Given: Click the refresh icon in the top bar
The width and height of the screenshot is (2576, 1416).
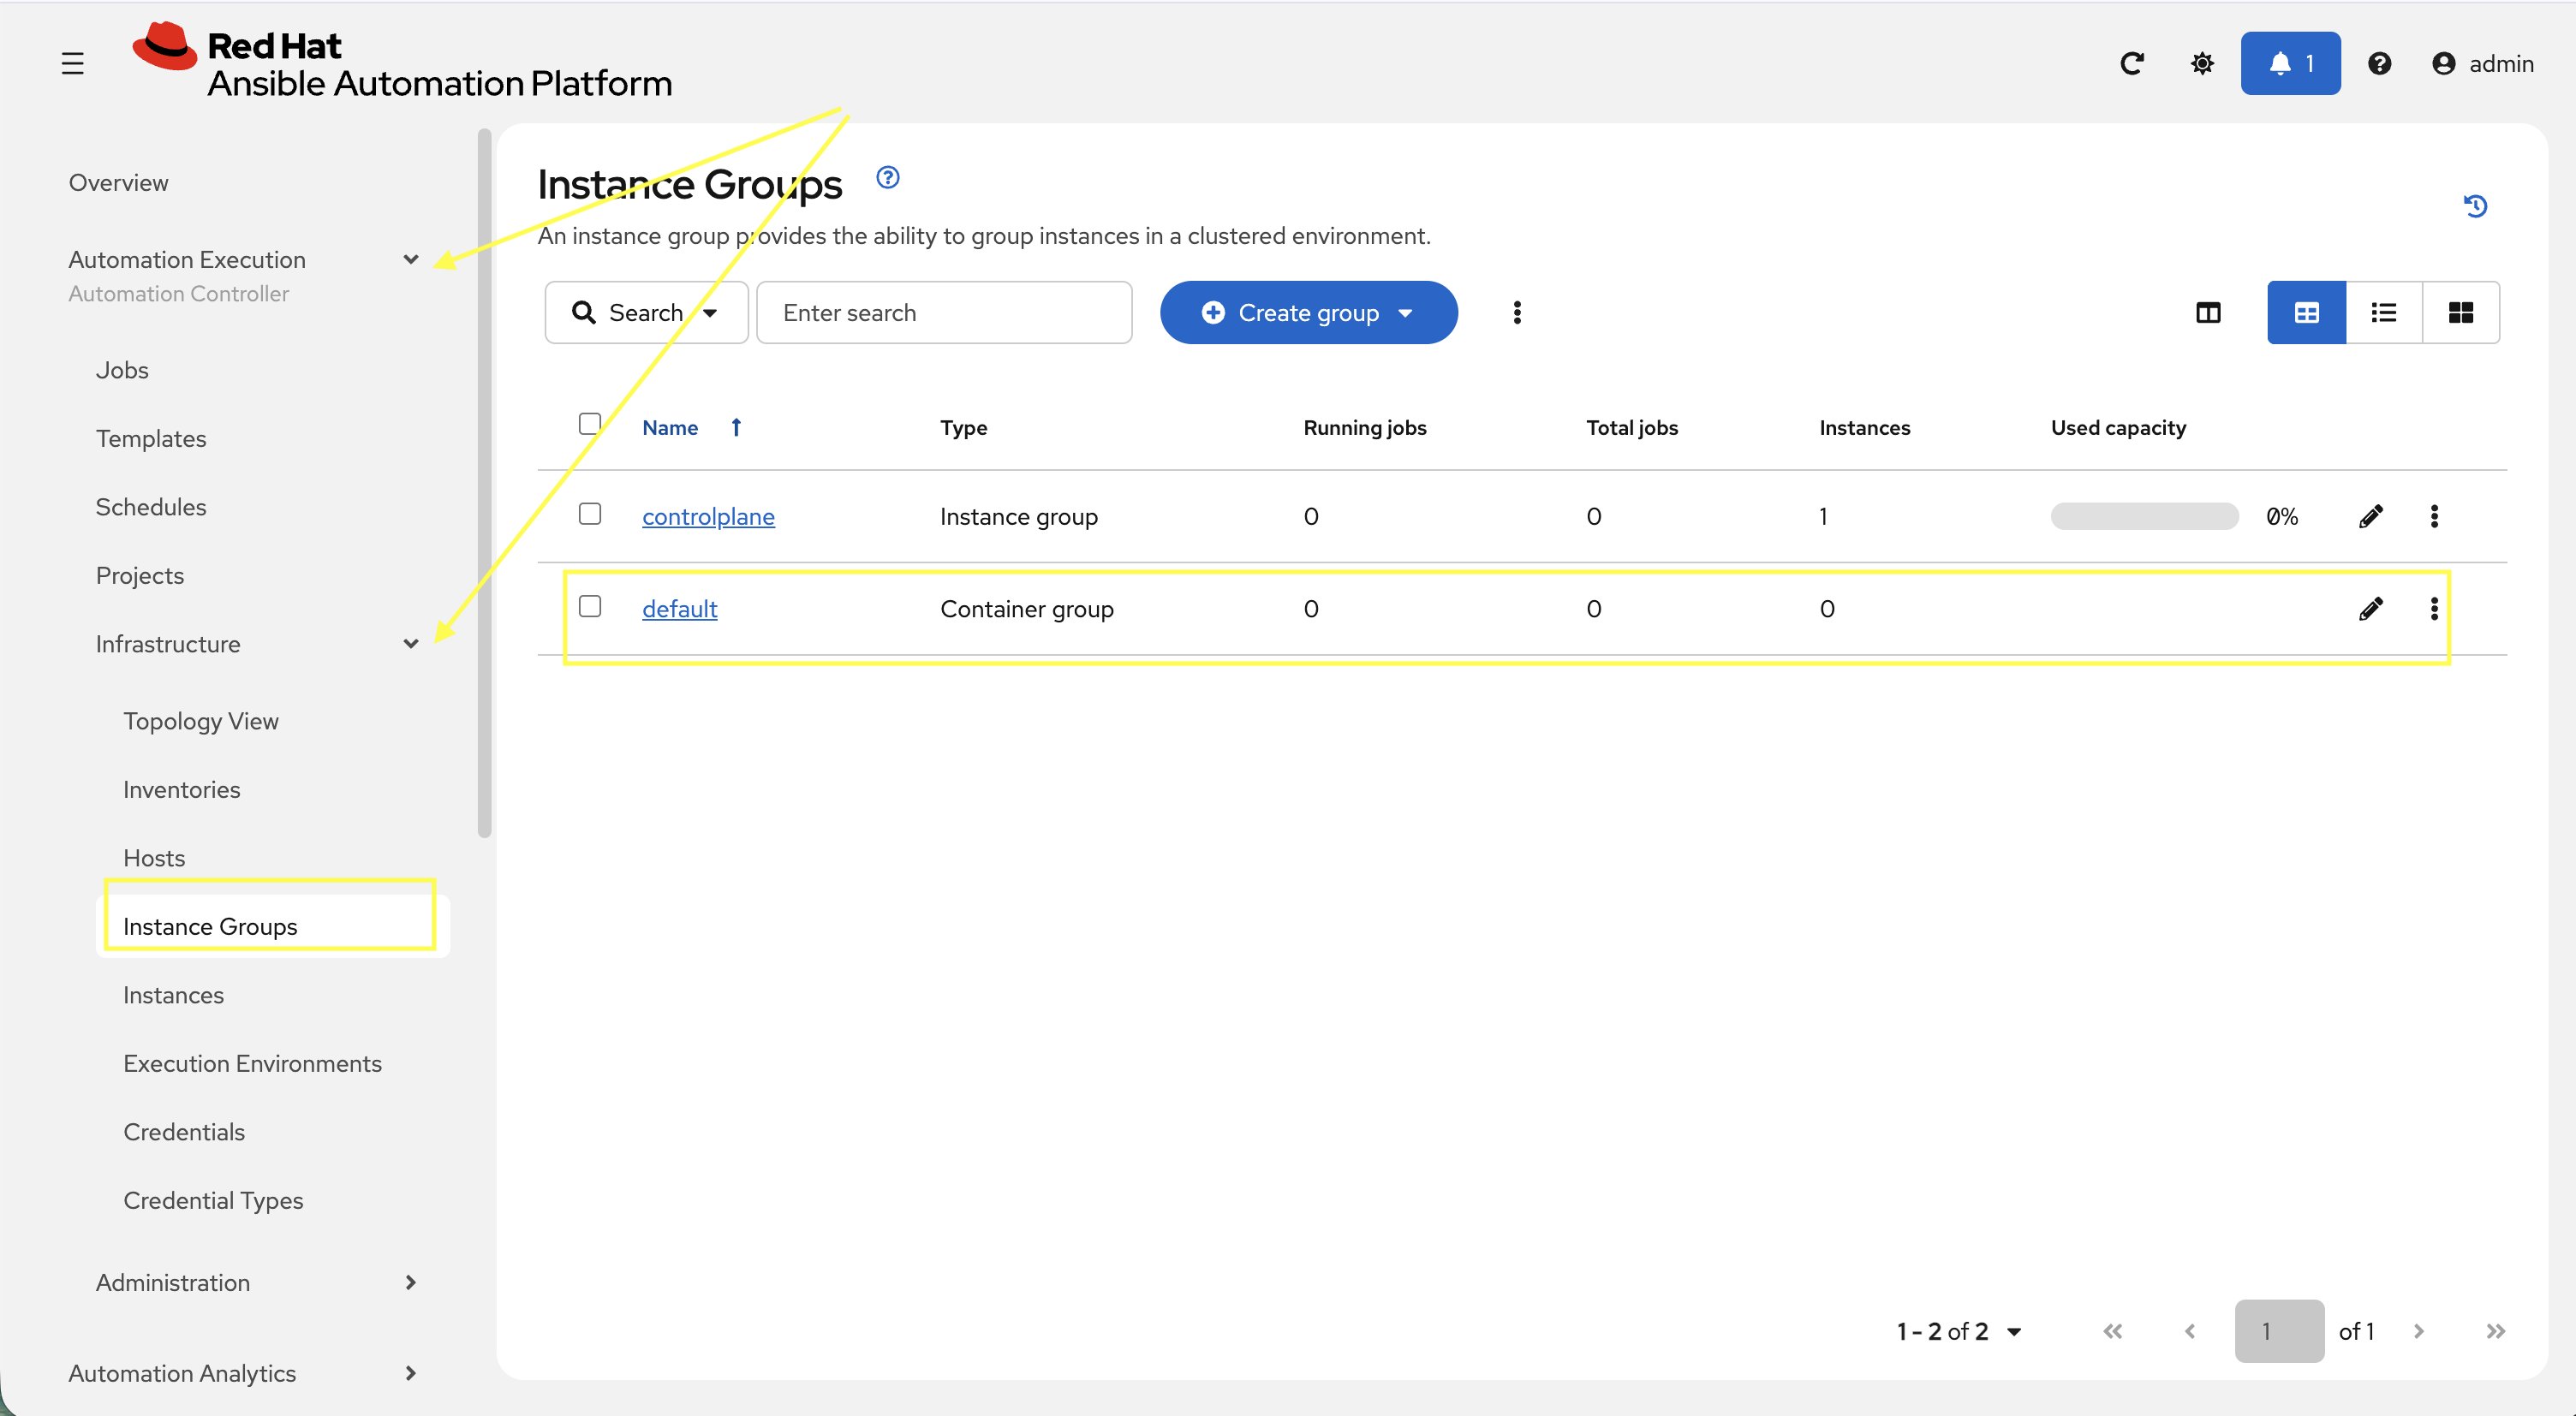Looking at the screenshot, I should point(2133,63).
